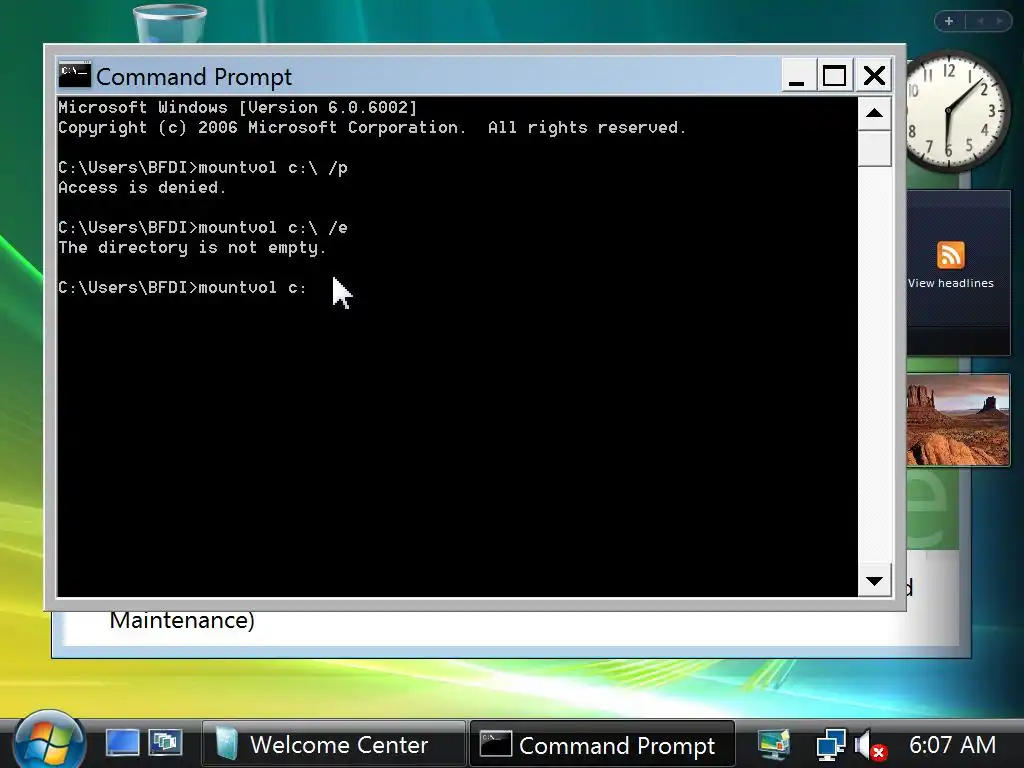Click the vertical scrollbar thumb in Command Prompt
The image size is (1024, 768).
(874, 148)
